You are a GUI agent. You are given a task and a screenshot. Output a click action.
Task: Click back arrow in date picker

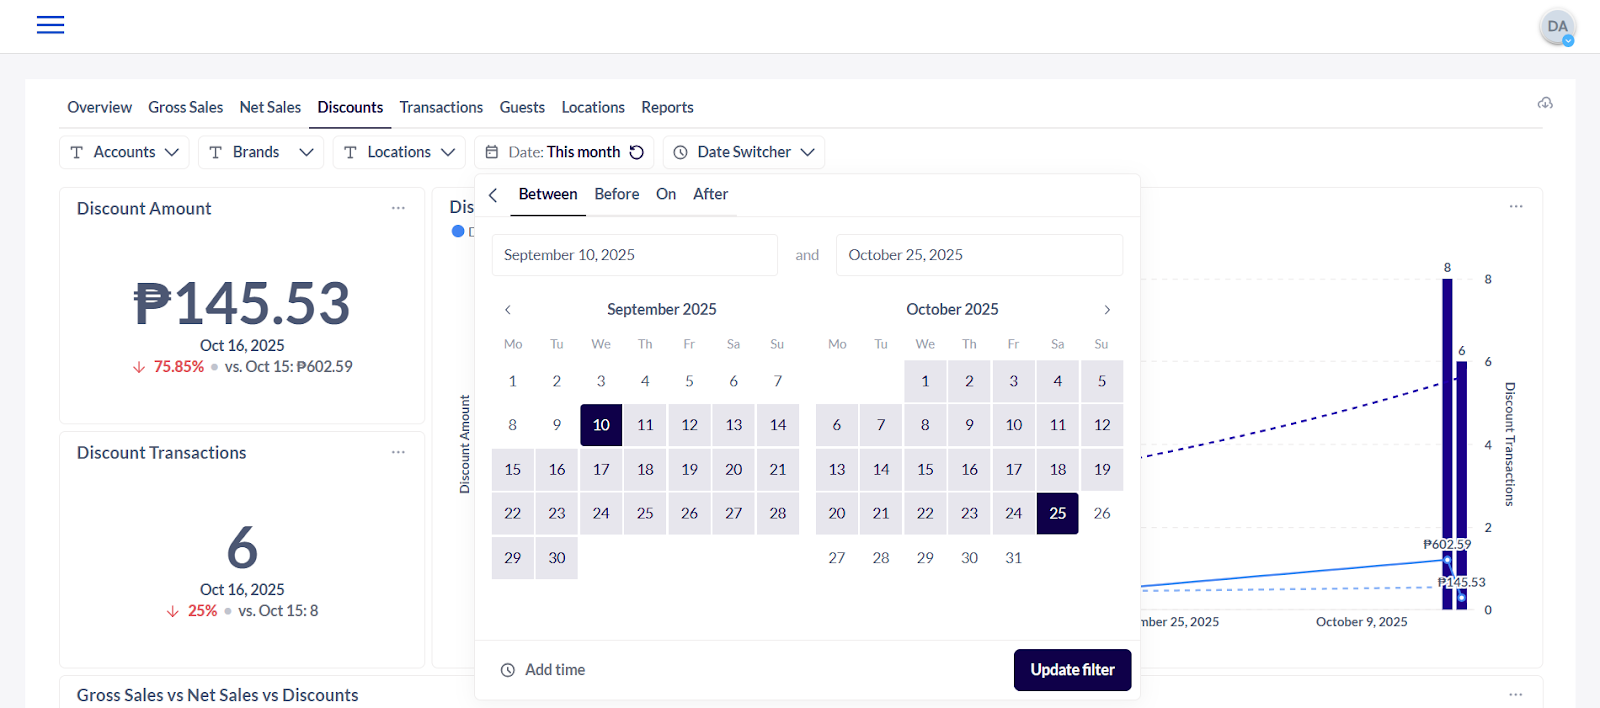[x=493, y=195]
